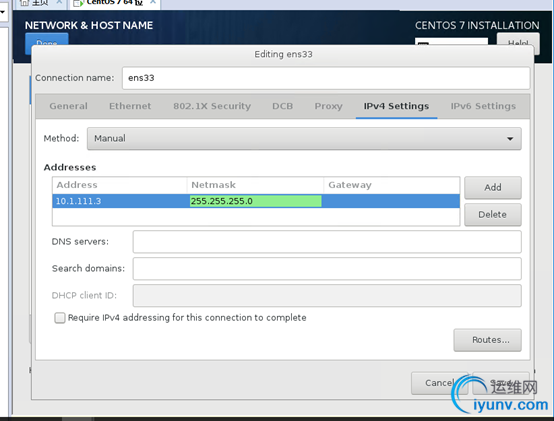Cancel editing the ens33 connection

click(440, 383)
